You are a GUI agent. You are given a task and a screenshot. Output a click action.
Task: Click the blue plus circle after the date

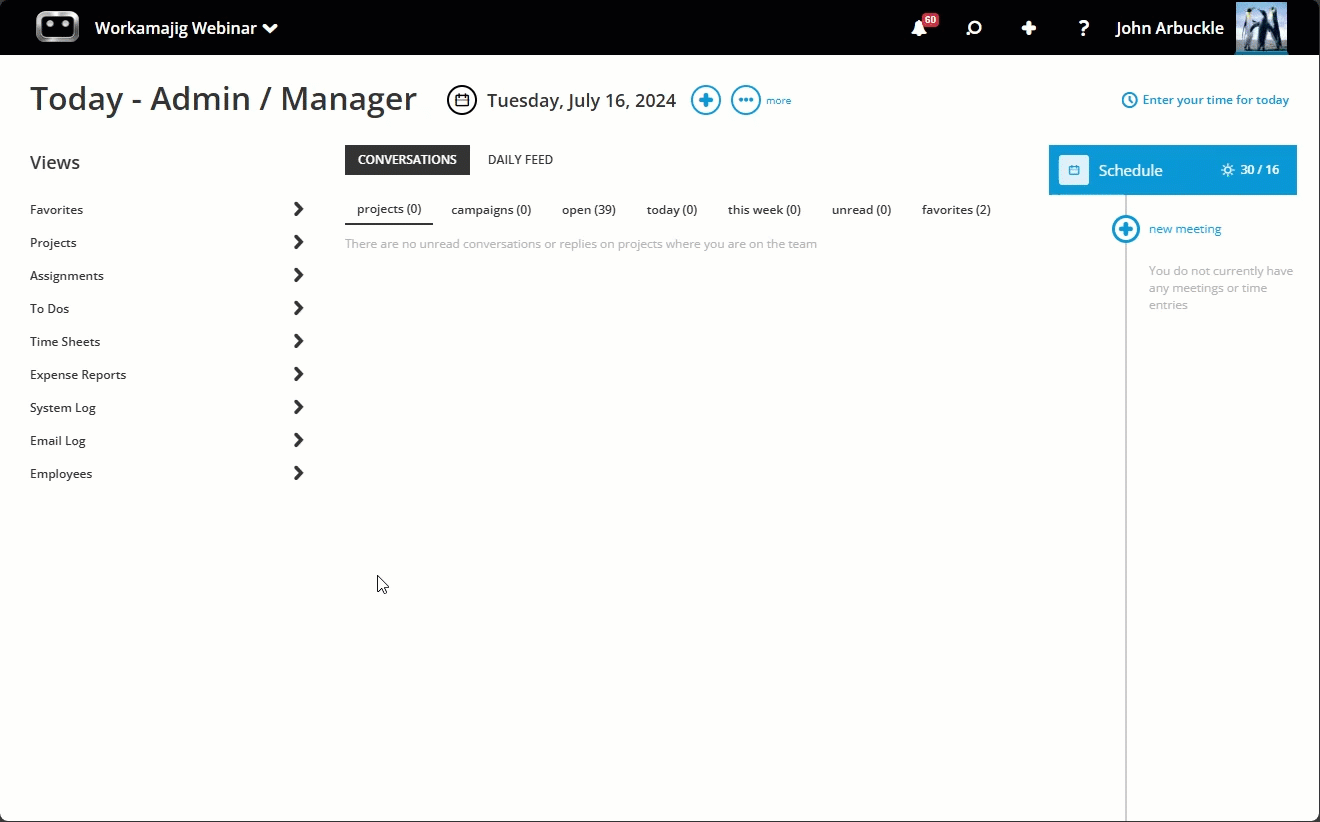click(705, 100)
